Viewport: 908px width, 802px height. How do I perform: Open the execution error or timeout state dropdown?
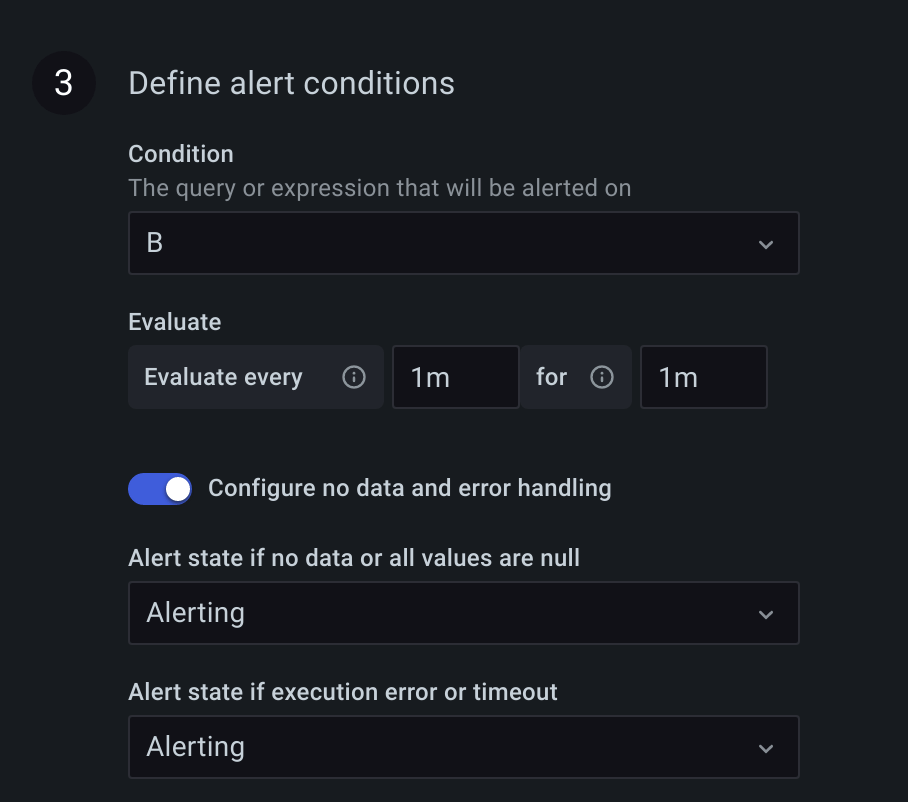(x=463, y=747)
